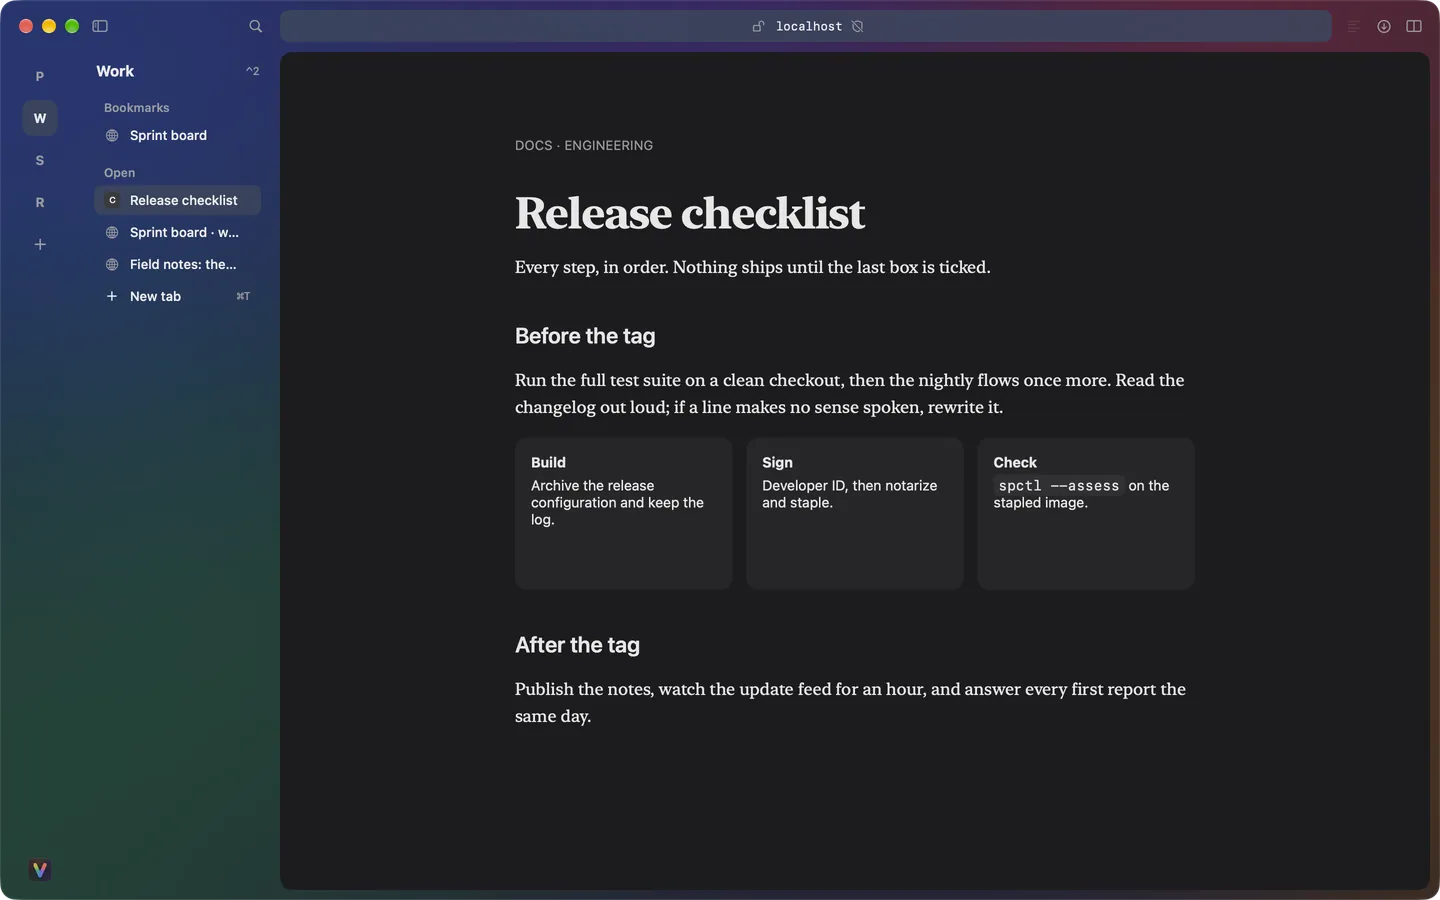Screen dimensions: 1440x900
Task: Click the Work space title
Action: click(x=115, y=71)
